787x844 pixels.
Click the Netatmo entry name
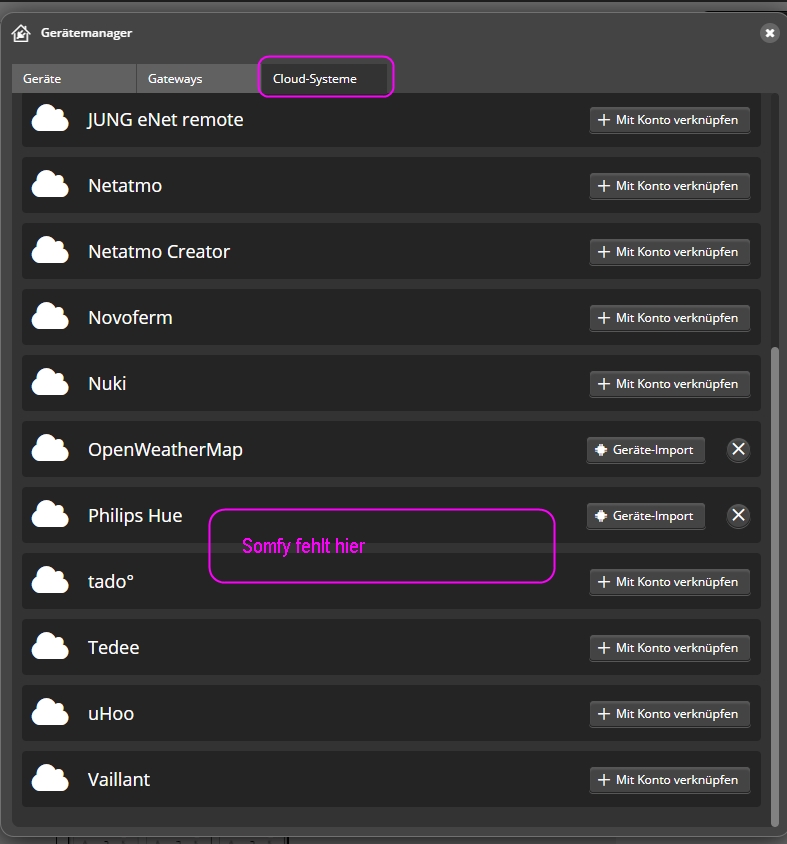tap(125, 186)
